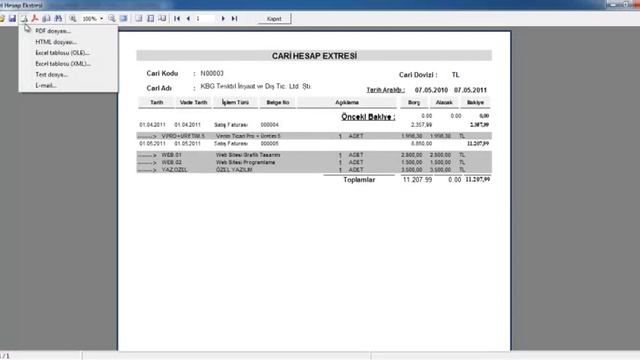Click the Vade Tarih column header
Screen dimensions: 640x360
pyautogui.click(x=193, y=102)
